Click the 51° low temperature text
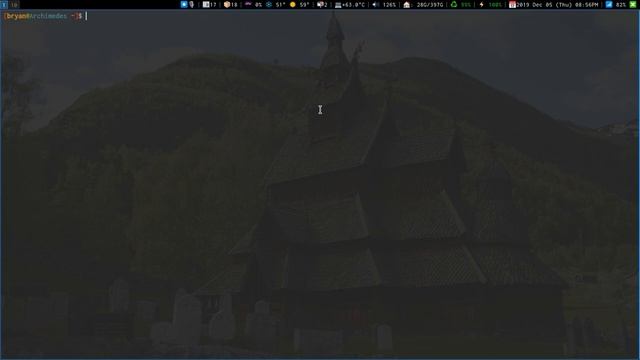The width and height of the screenshot is (640, 360). [x=280, y=5]
